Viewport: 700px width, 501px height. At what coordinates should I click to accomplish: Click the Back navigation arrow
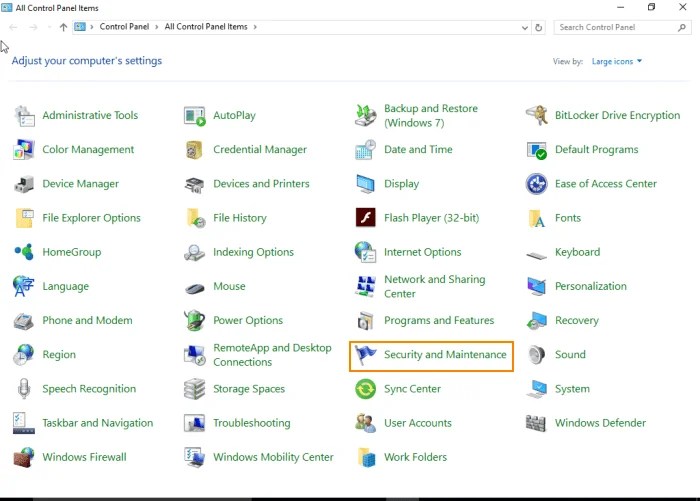click(x=13, y=27)
